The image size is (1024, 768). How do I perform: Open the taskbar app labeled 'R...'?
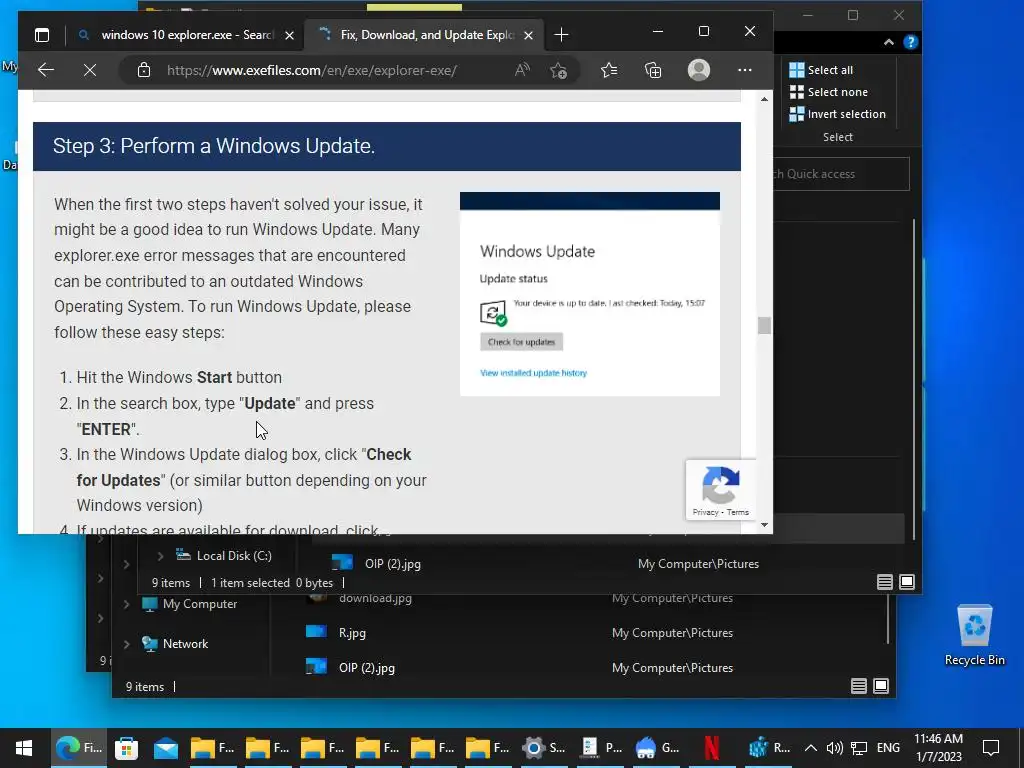coord(769,748)
